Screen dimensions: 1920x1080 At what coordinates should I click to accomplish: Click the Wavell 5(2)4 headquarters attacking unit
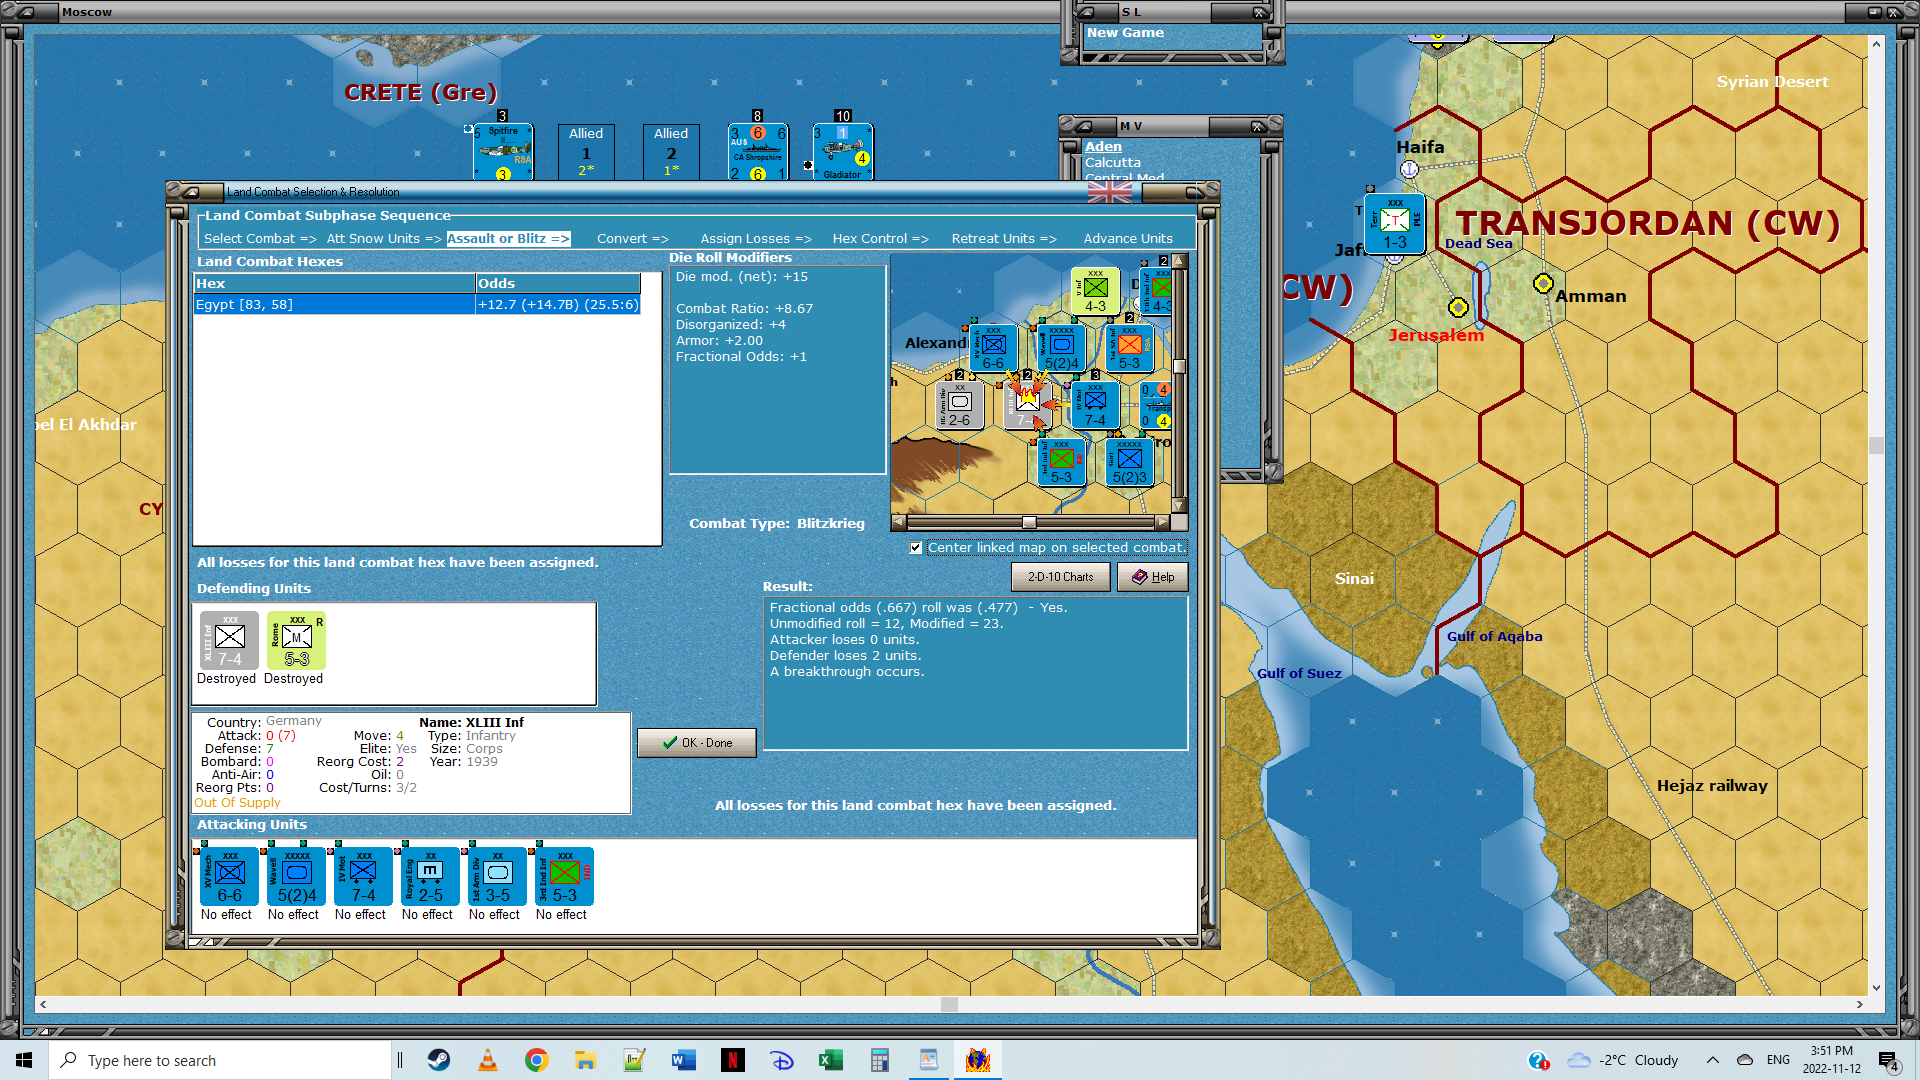click(296, 877)
